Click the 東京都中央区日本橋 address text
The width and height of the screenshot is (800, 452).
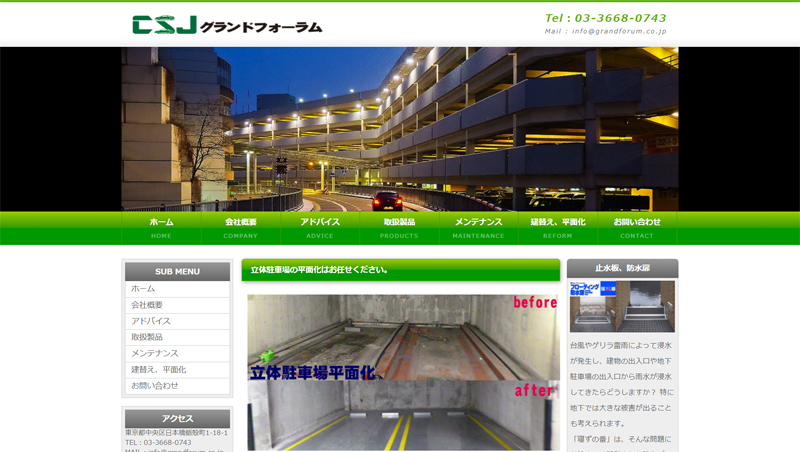click(177, 433)
